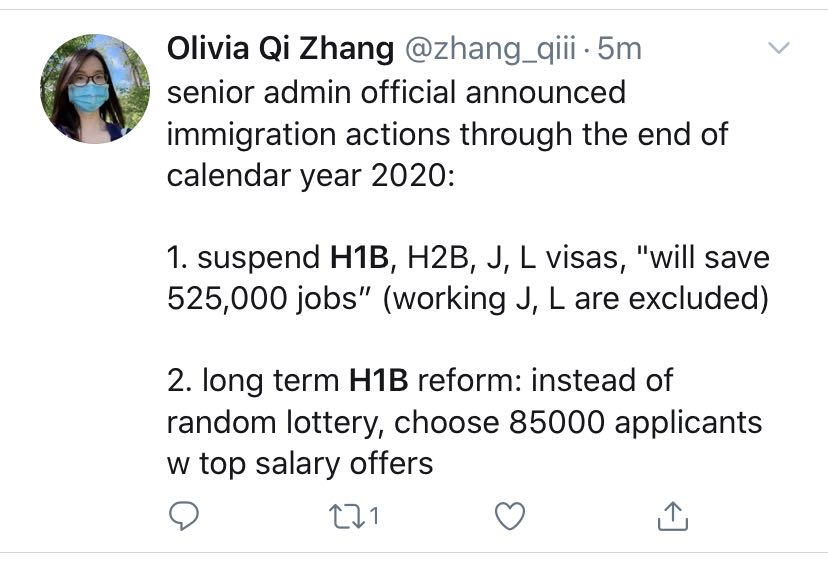The image size is (828, 570).
Task: Click the 'random lottery' text
Action: (273, 423)
